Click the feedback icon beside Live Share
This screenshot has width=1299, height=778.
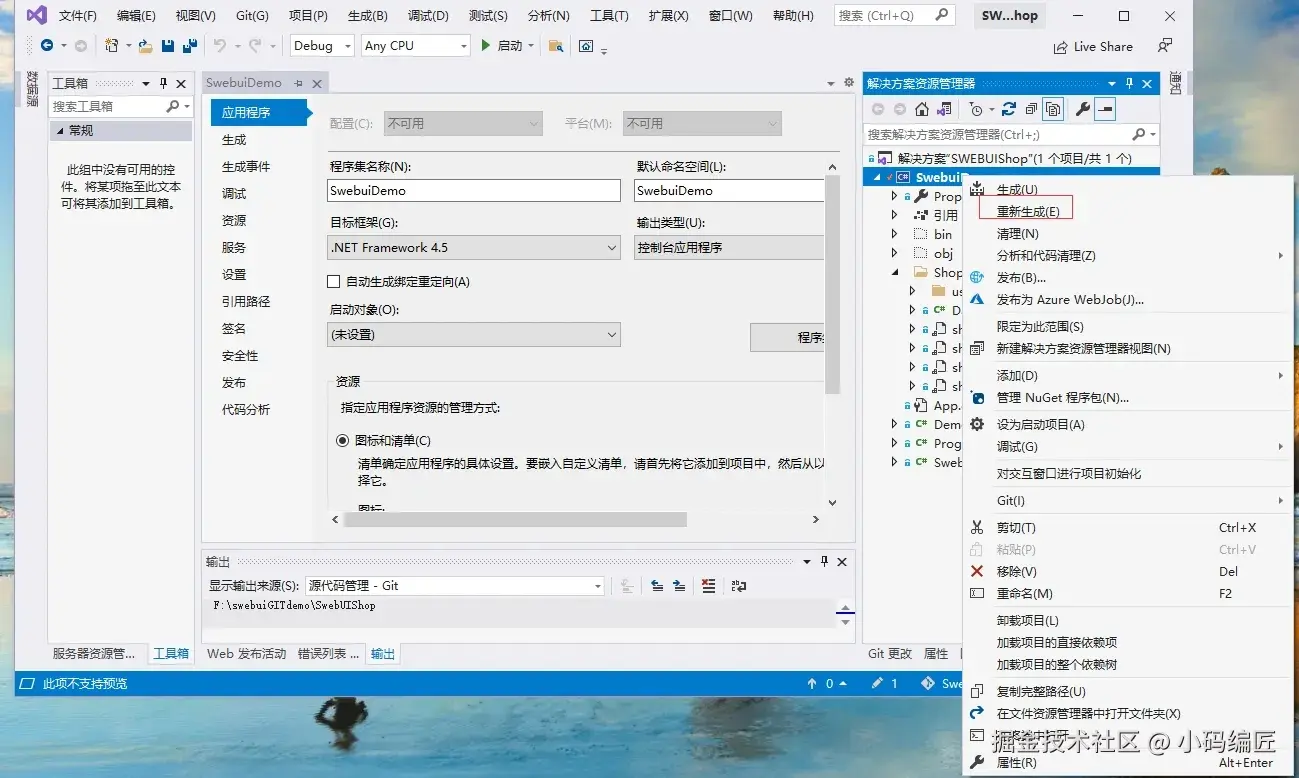[x=1164, y=46]
